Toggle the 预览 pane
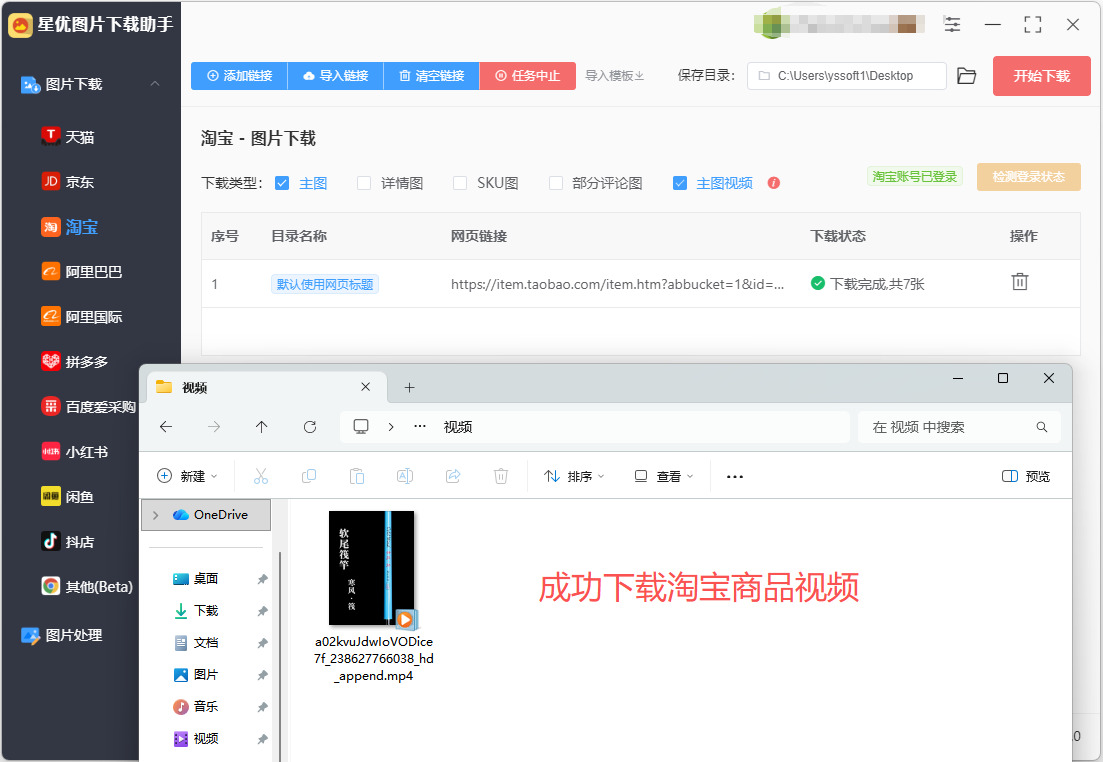 click(x=1026, y=476)
